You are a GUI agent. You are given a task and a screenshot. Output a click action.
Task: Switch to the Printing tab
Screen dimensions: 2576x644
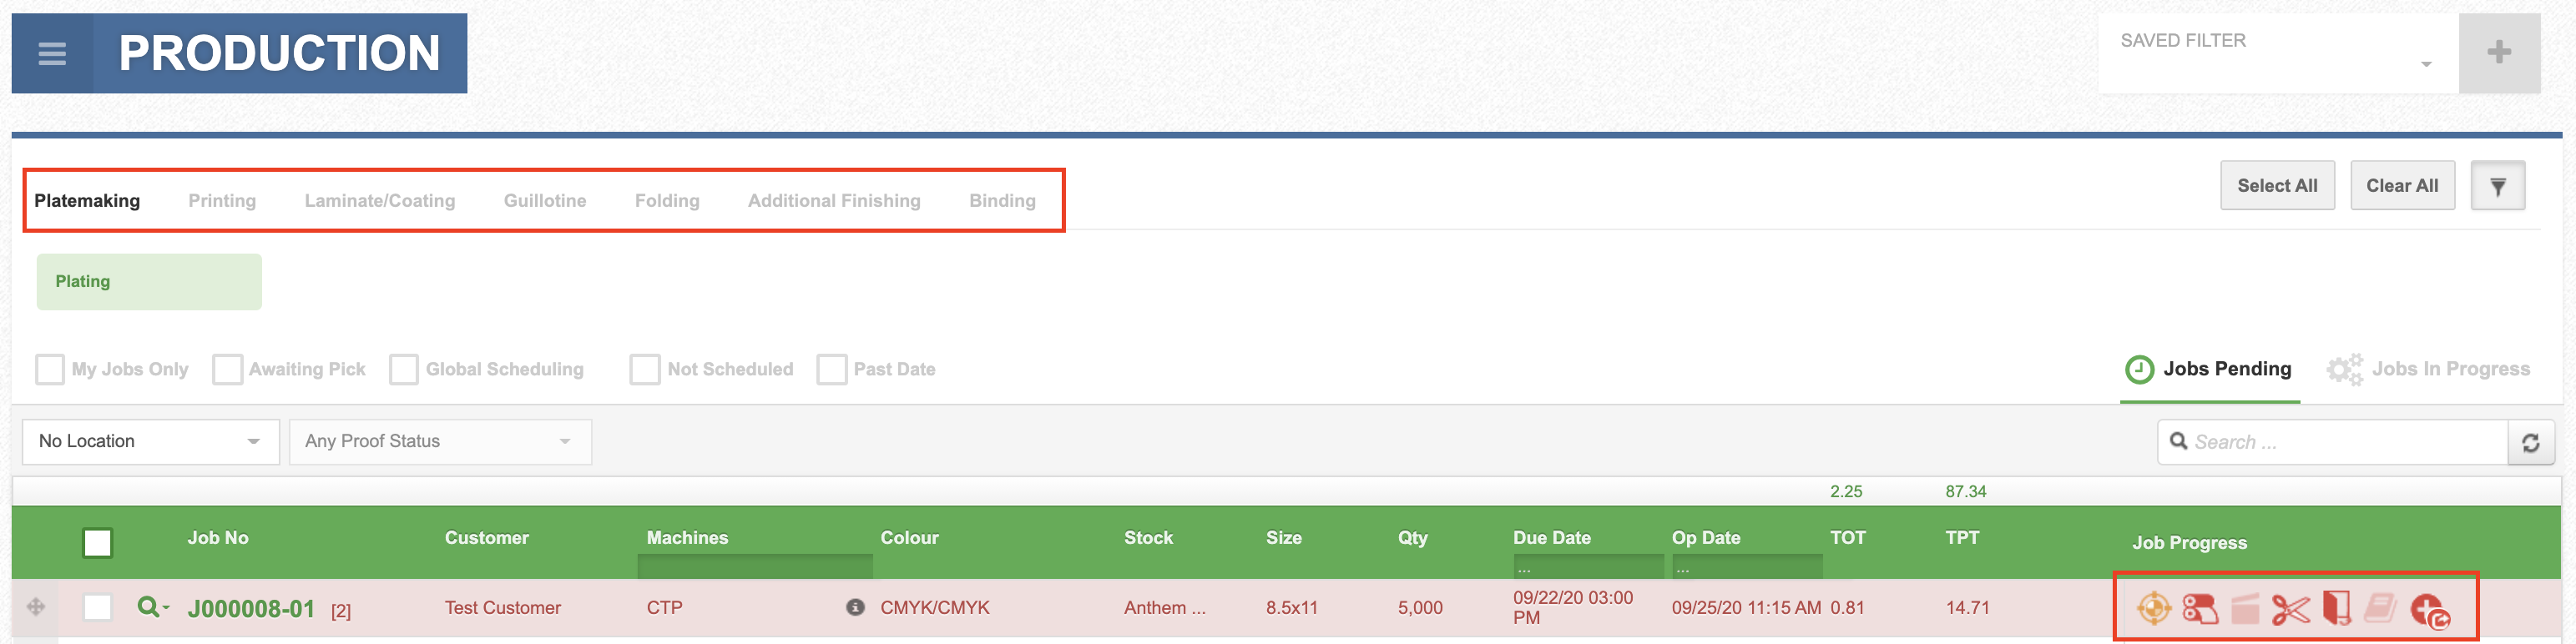point(222,201)
